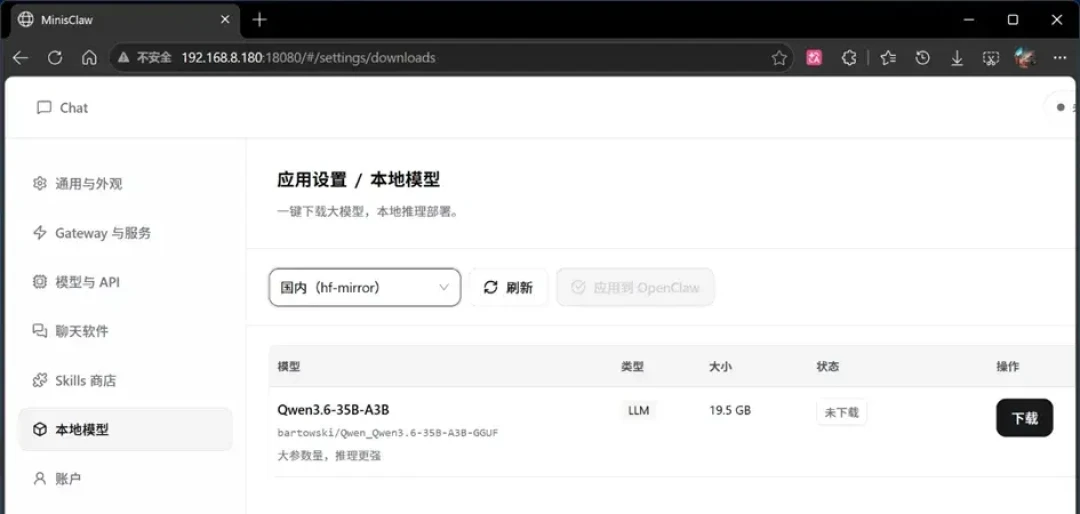Open a new browser tab with plus

click(259, 19)
